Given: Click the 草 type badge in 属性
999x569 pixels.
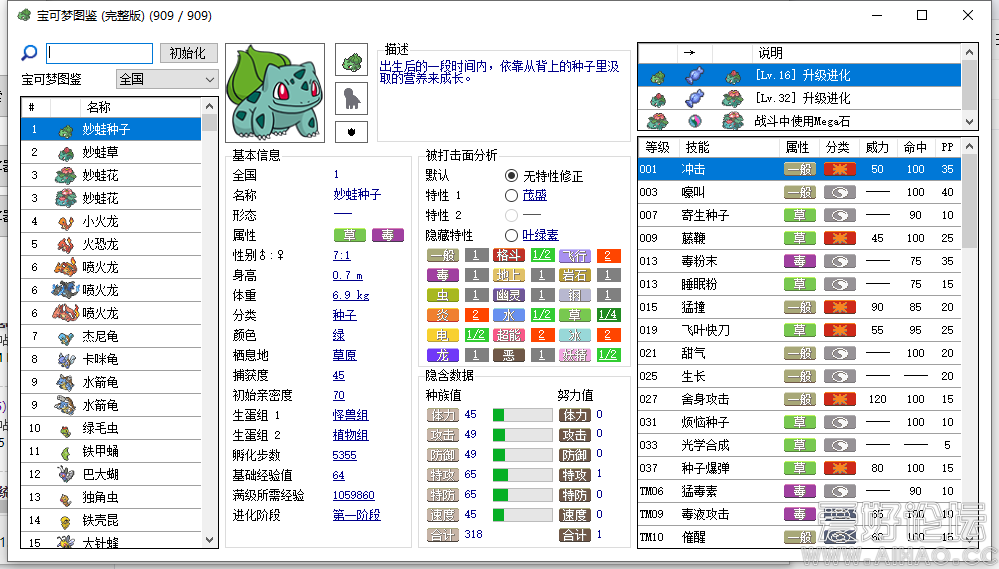Looking at the screenshot, I should point(350,235).
